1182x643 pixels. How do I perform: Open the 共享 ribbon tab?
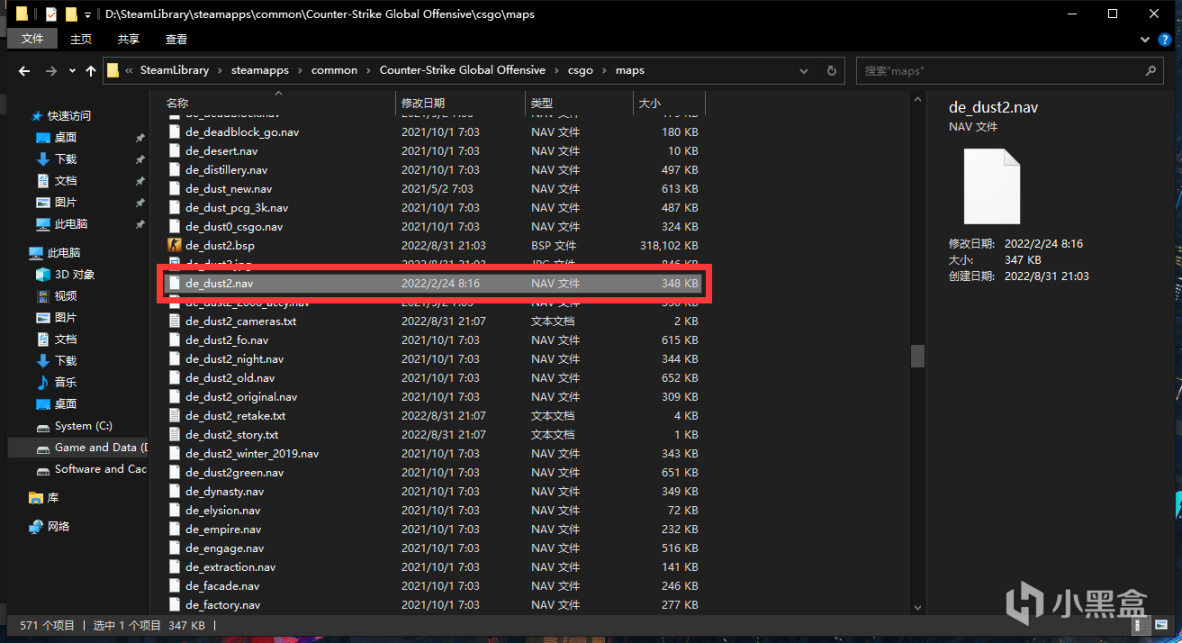click(128, 39)
